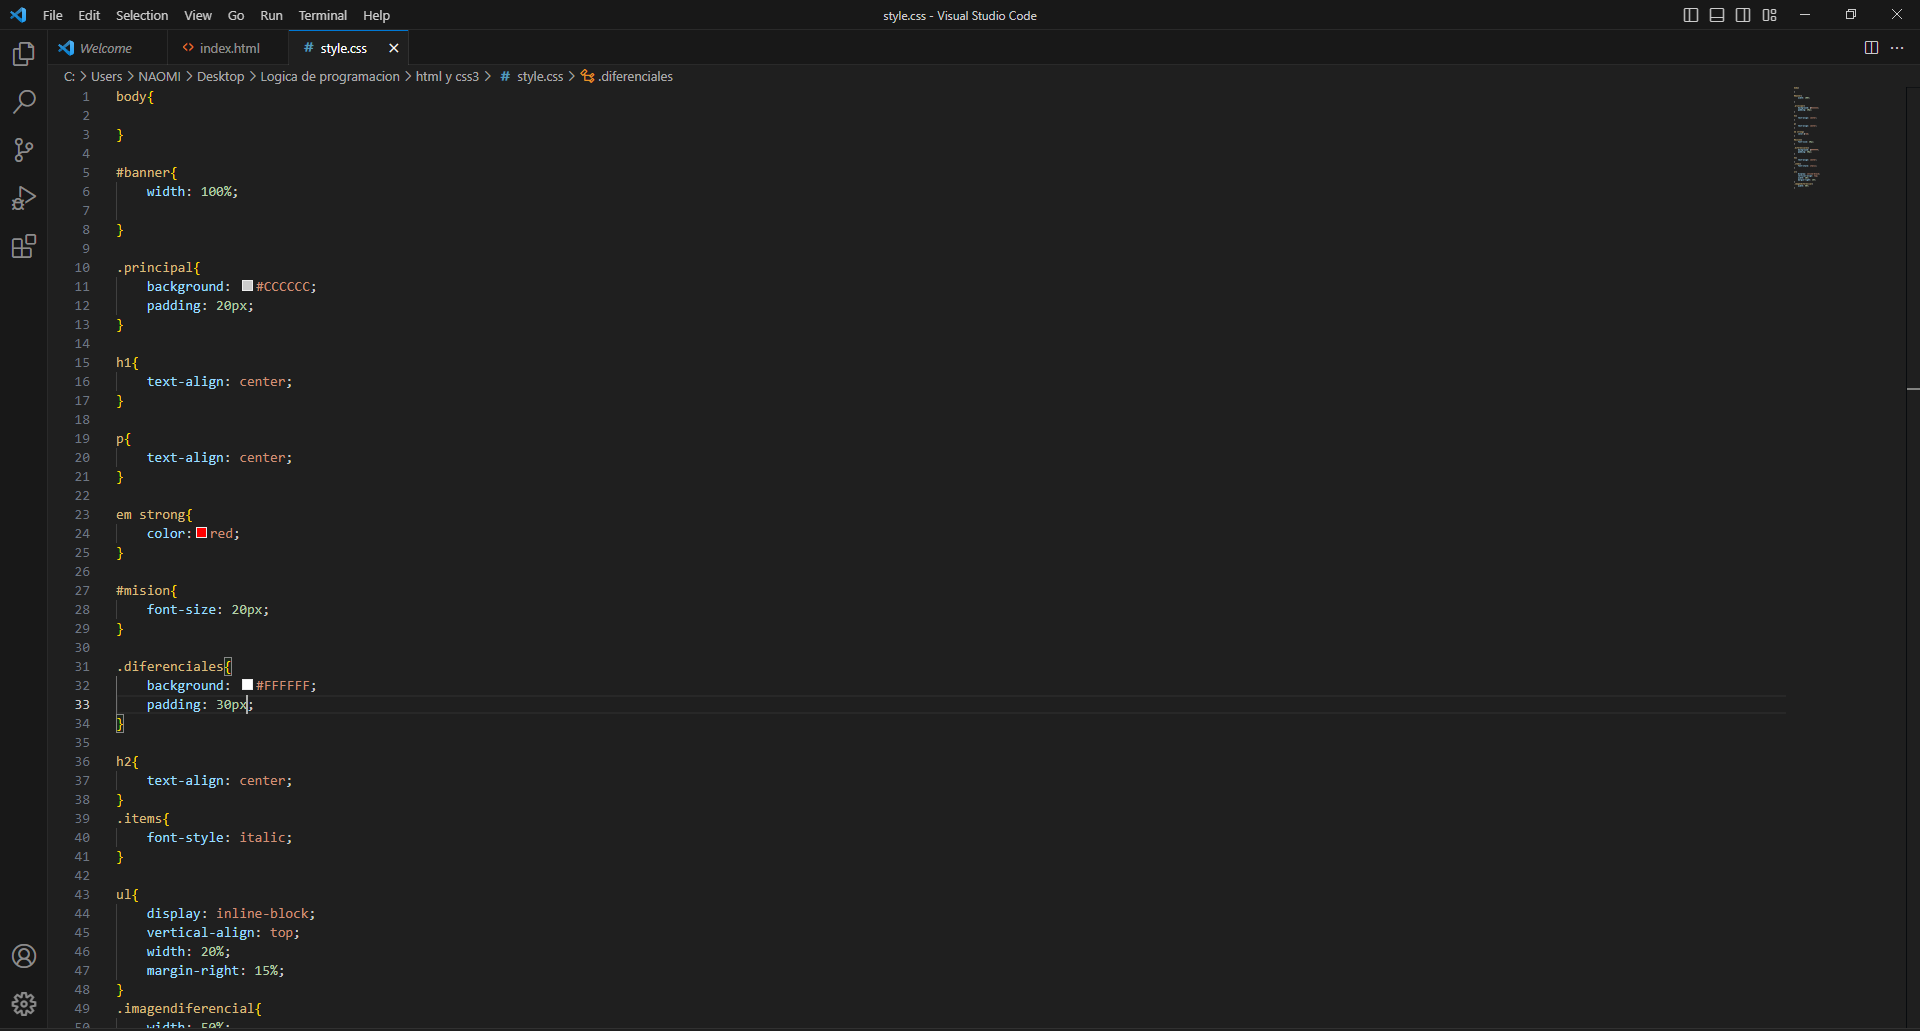Click the html y css3 breadcrumb

pyautogui.click(x=447, y=76)
